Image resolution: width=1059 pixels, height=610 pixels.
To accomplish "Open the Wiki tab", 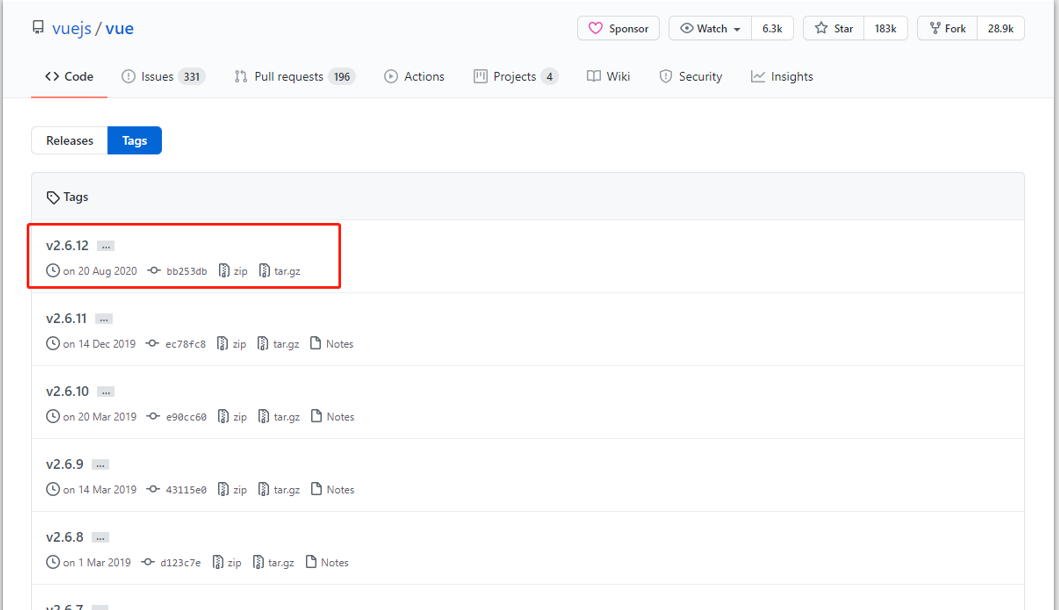I will 609,76.
